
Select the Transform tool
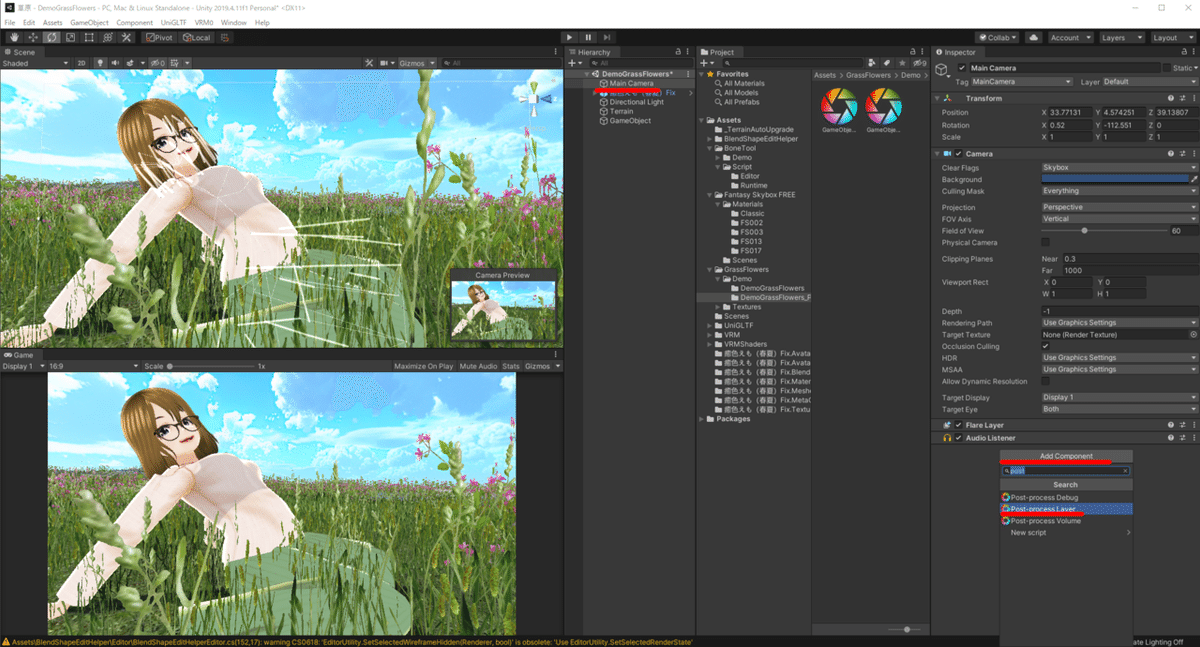(x=108, y=37)
